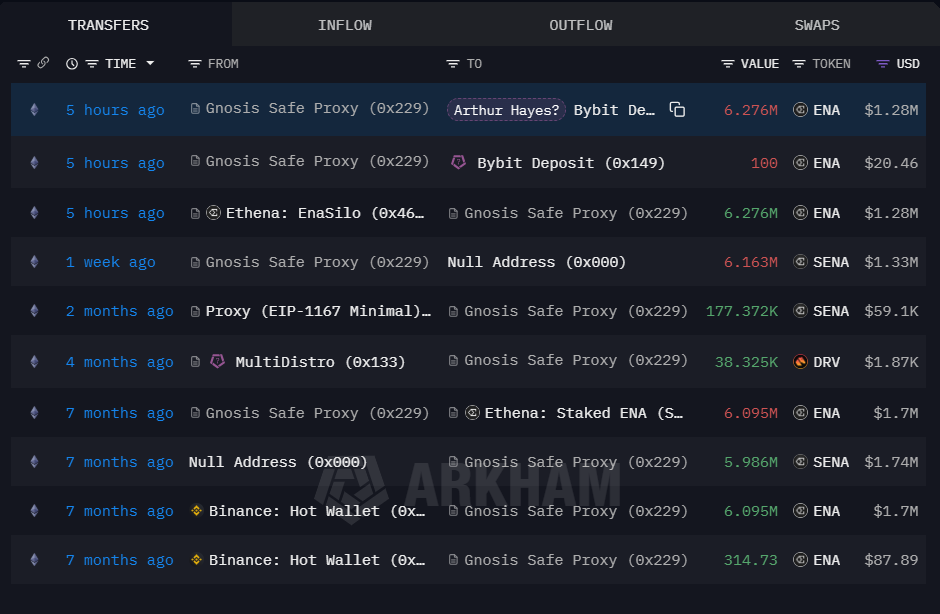Screen dimensions: 940x614
Task: Open the OUTFLOW tab
Action: point(581,25)
